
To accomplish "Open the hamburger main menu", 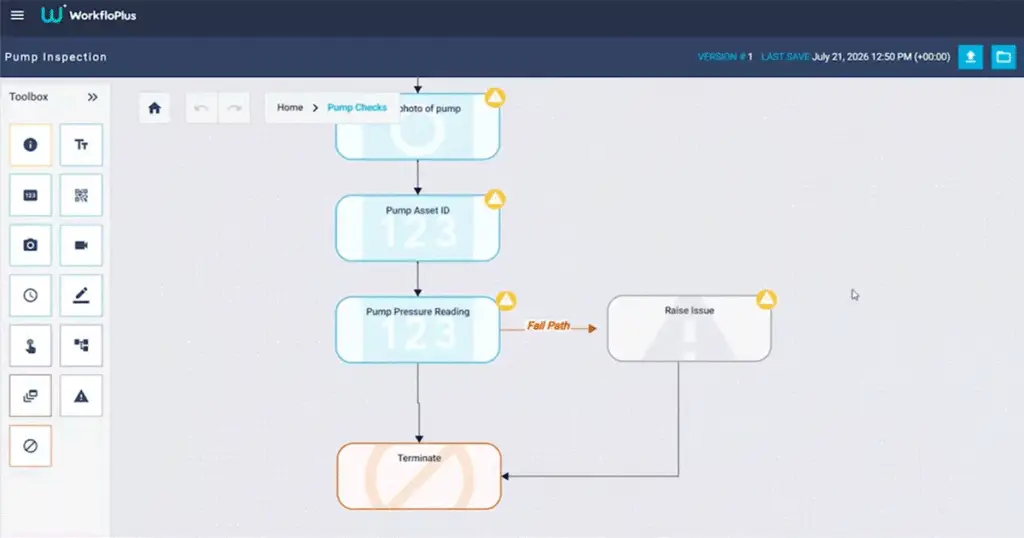I will 18,15.
